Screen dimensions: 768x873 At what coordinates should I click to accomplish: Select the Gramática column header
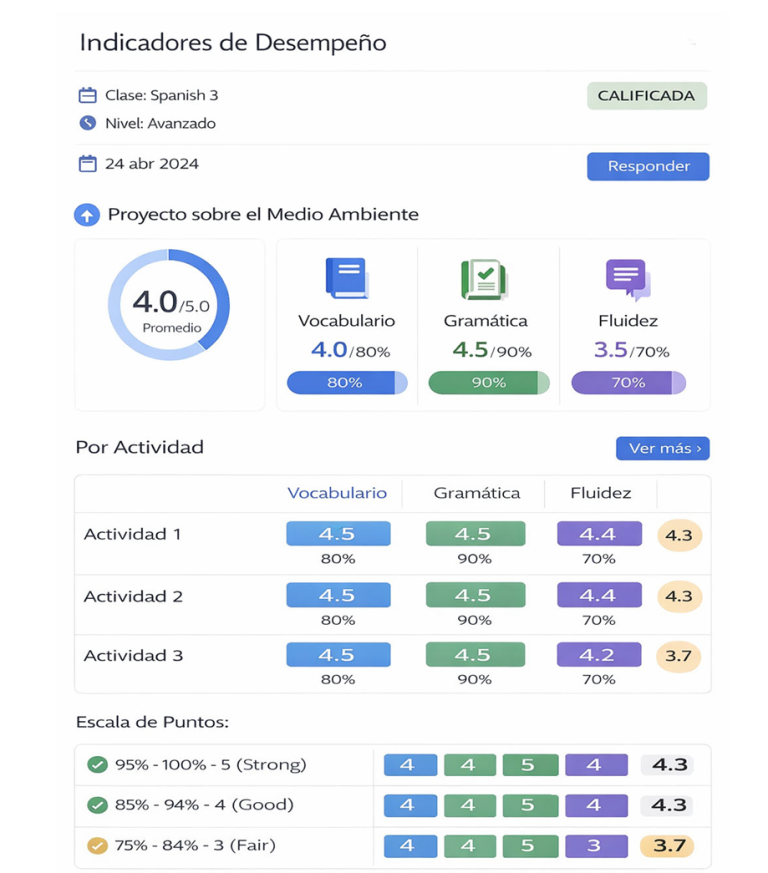[476, 493]
